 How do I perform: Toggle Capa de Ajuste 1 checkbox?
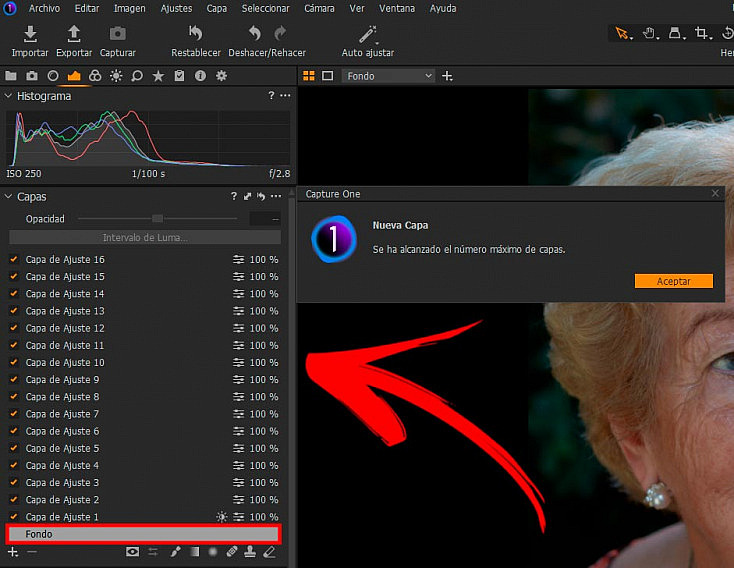(14, 516)
